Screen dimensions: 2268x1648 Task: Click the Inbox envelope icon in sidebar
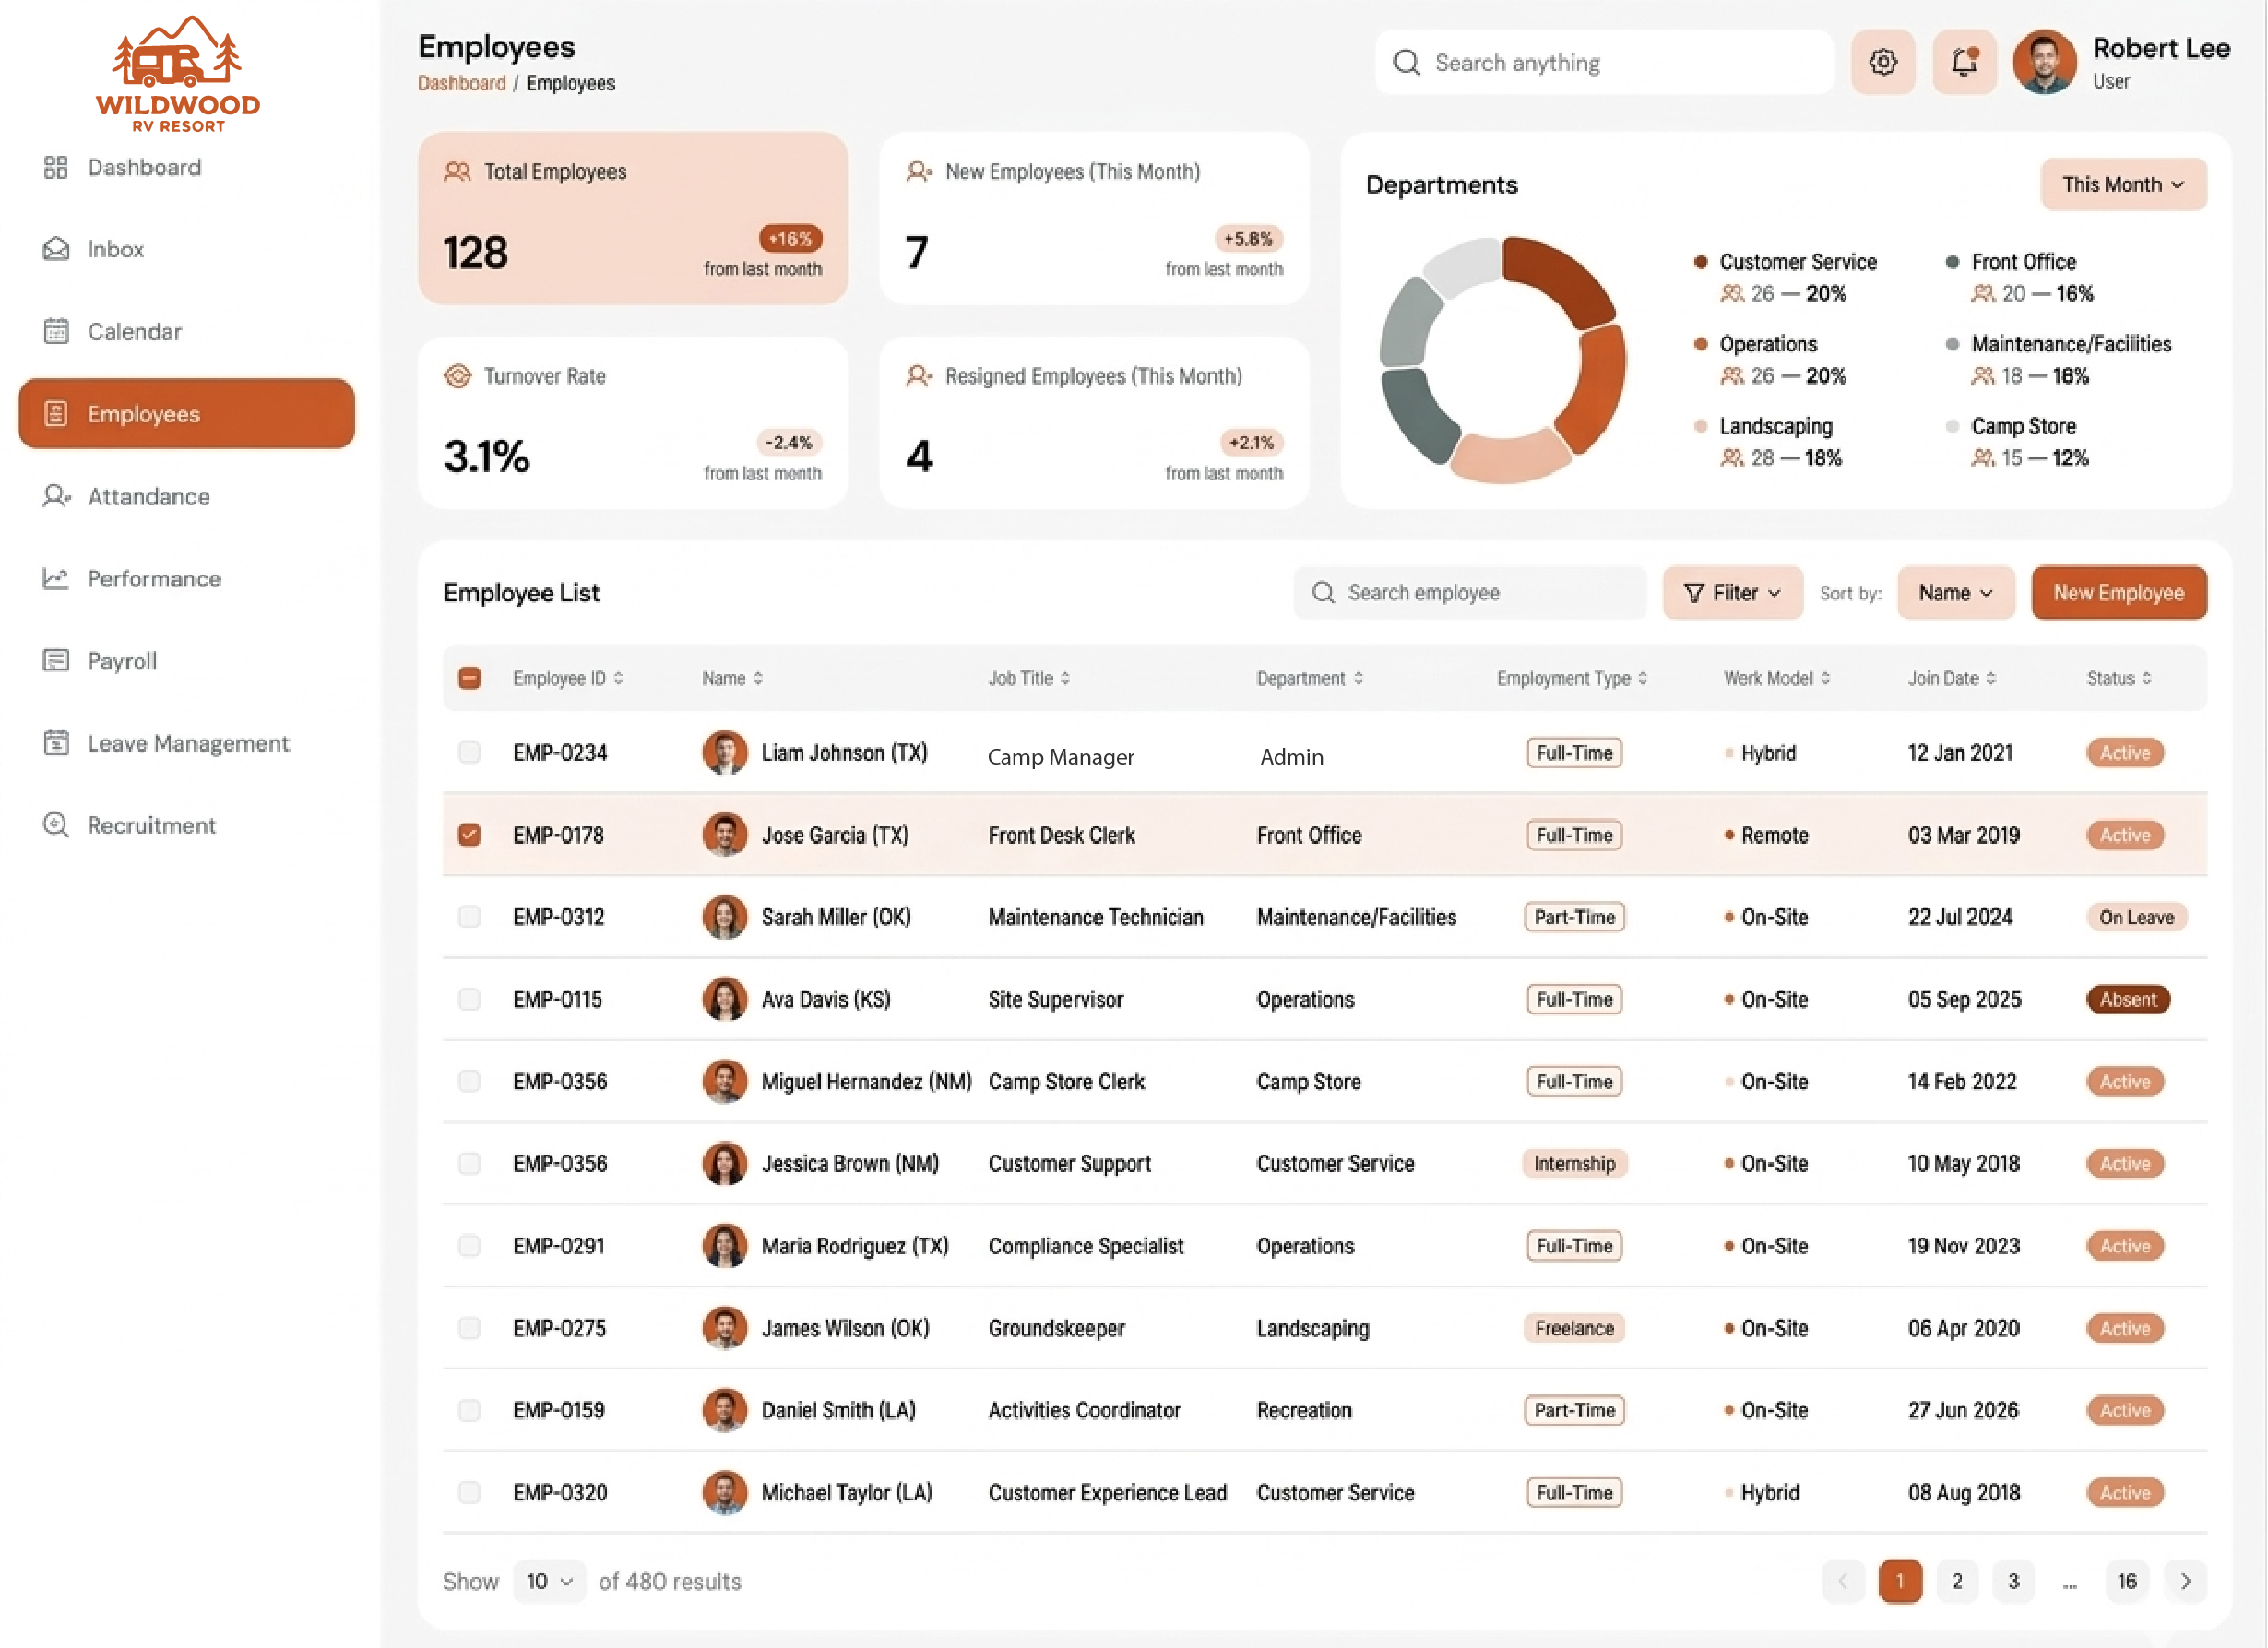pyautogui.click(x=56, y=249)
